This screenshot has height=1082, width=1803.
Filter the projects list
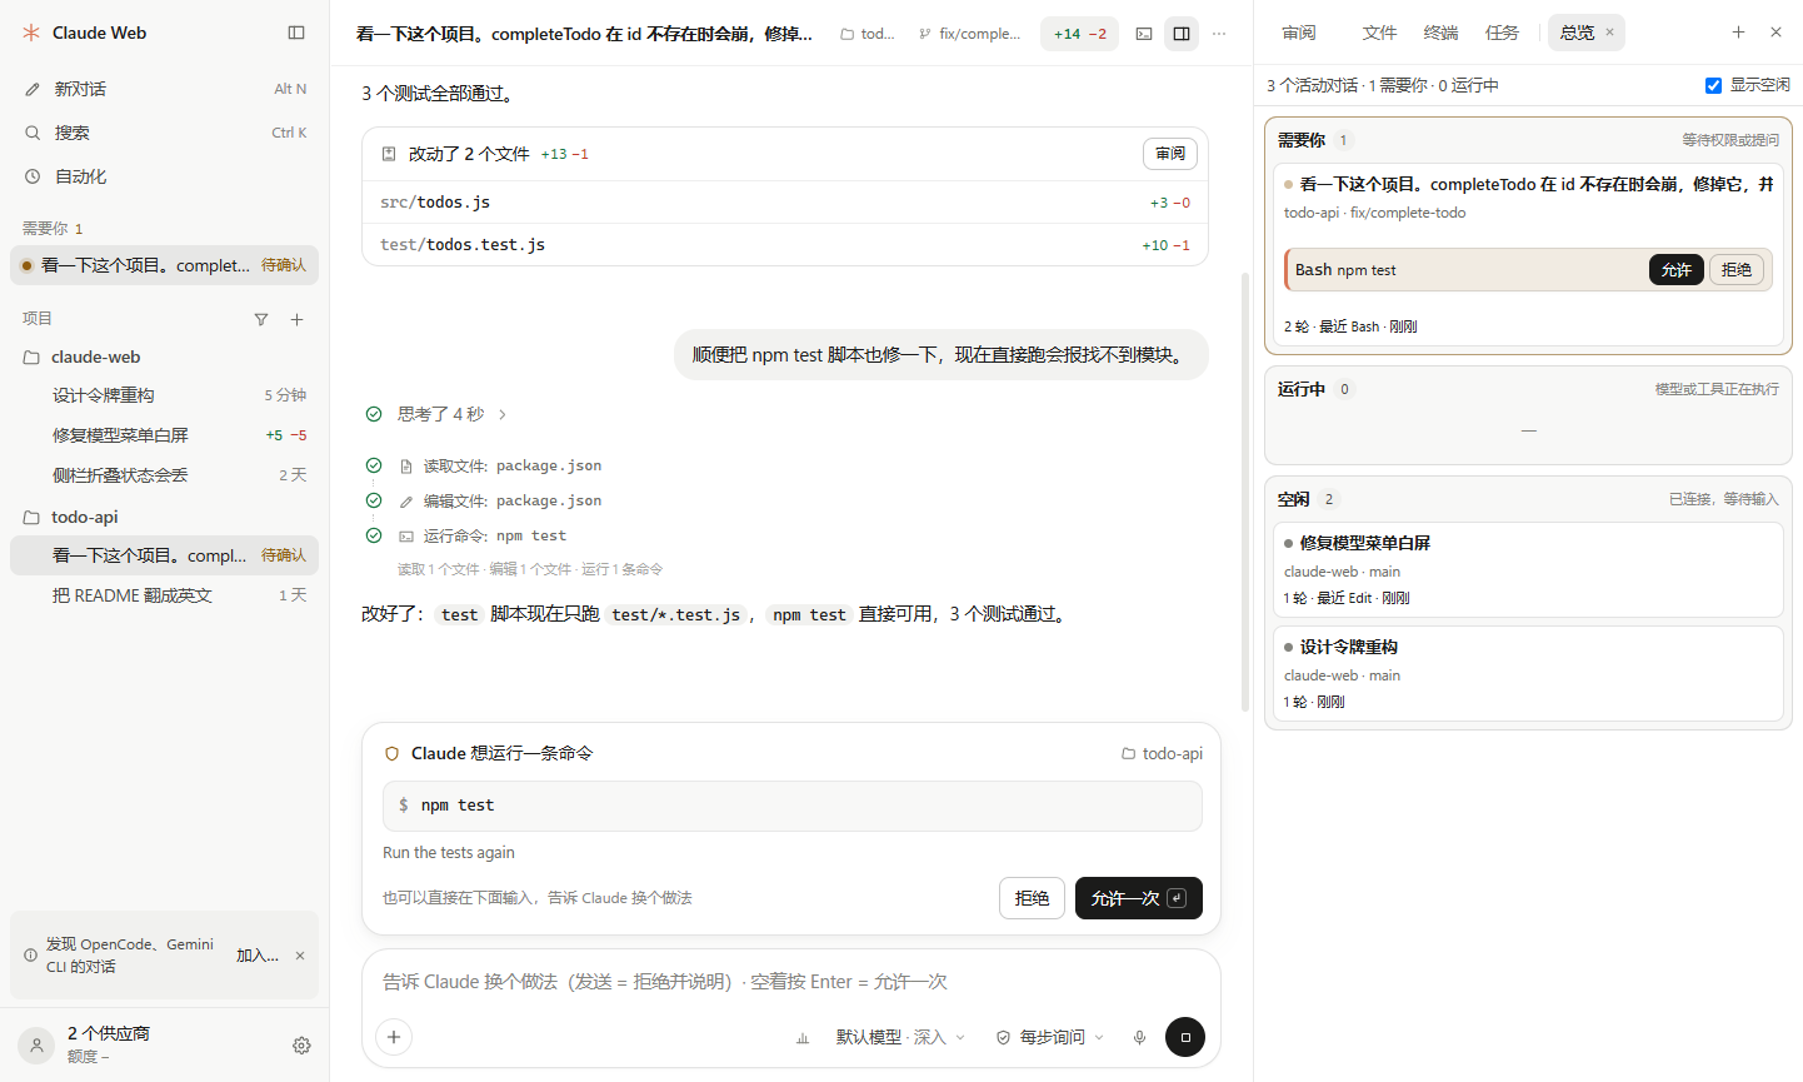261,319
